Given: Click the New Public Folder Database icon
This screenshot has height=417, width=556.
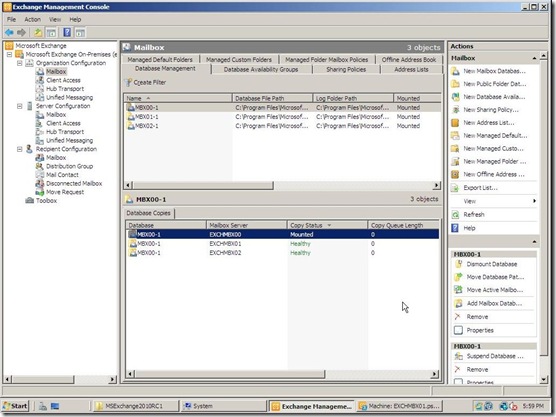Looking at the screenshot, I should 455,84.
